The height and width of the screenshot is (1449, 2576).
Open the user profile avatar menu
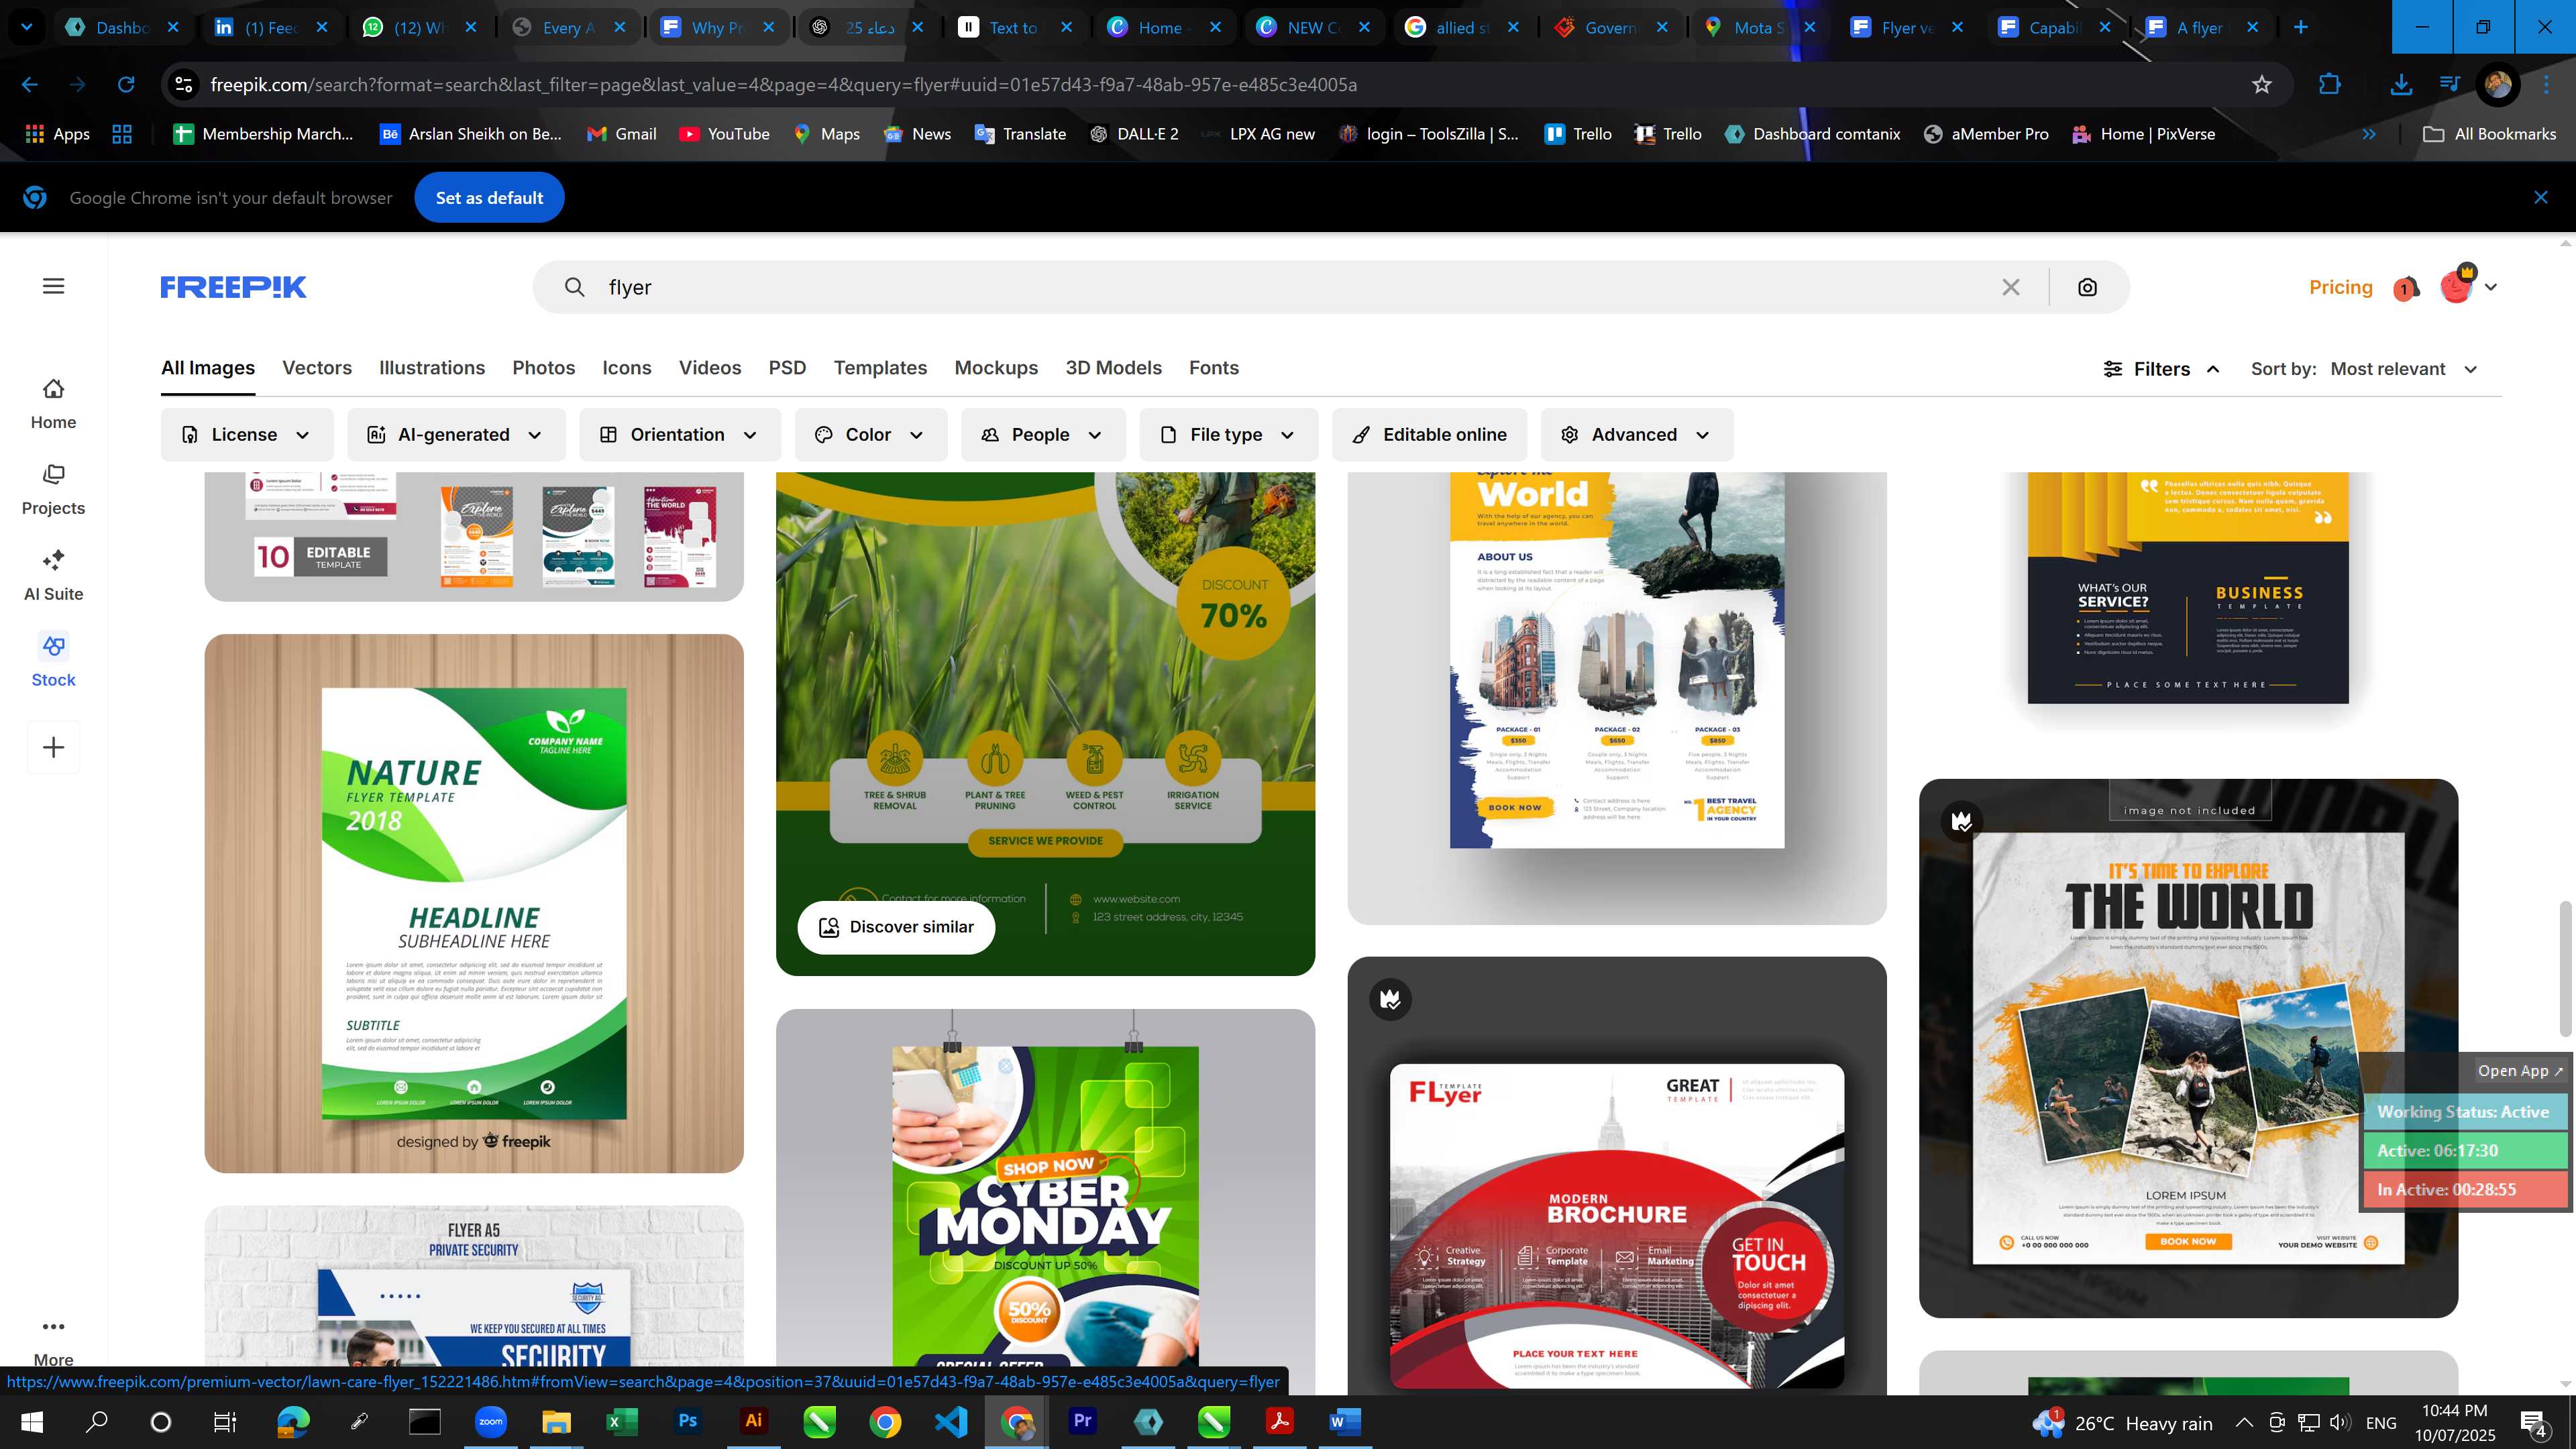click(x=2467, y=286)
